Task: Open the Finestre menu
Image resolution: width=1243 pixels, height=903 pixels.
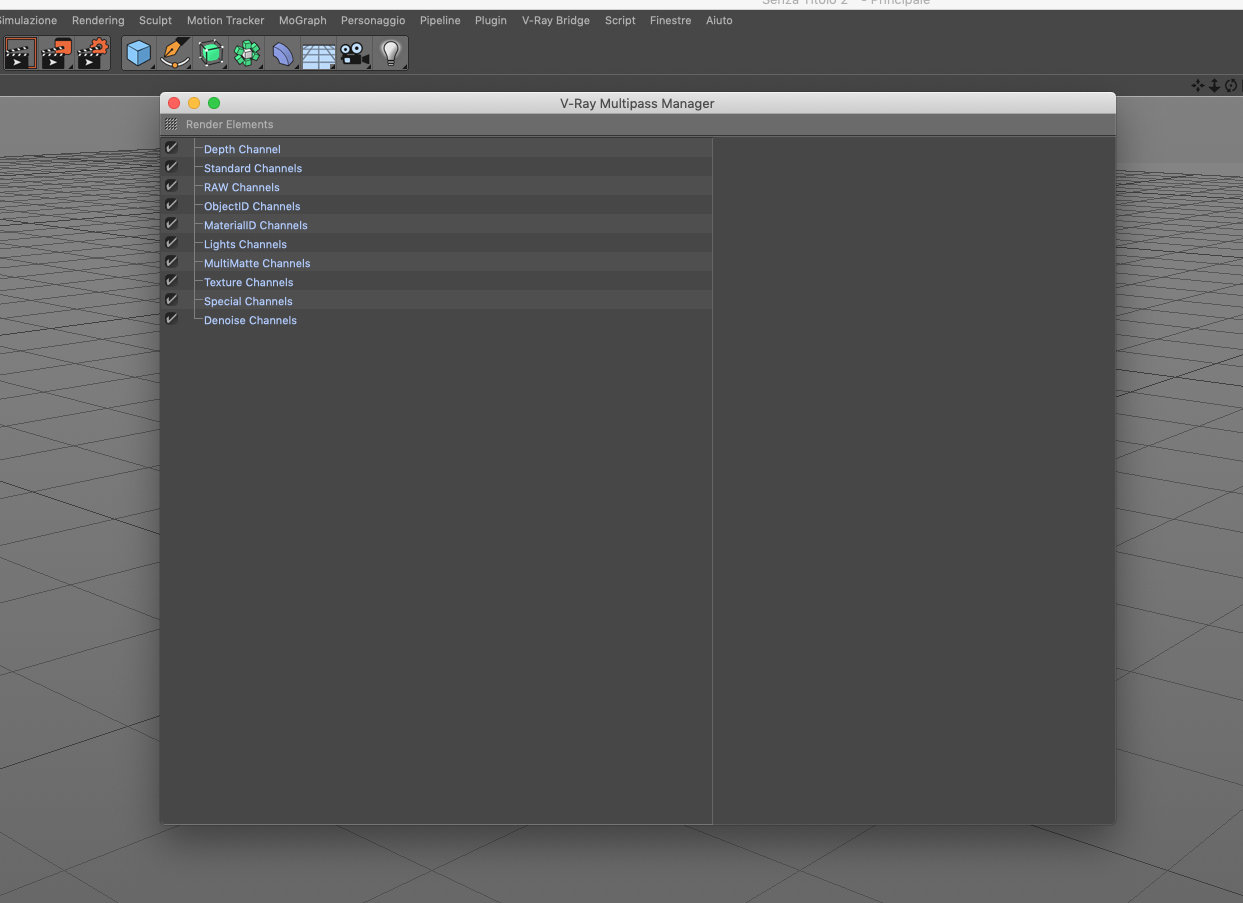Action: (x=670, y=20)
